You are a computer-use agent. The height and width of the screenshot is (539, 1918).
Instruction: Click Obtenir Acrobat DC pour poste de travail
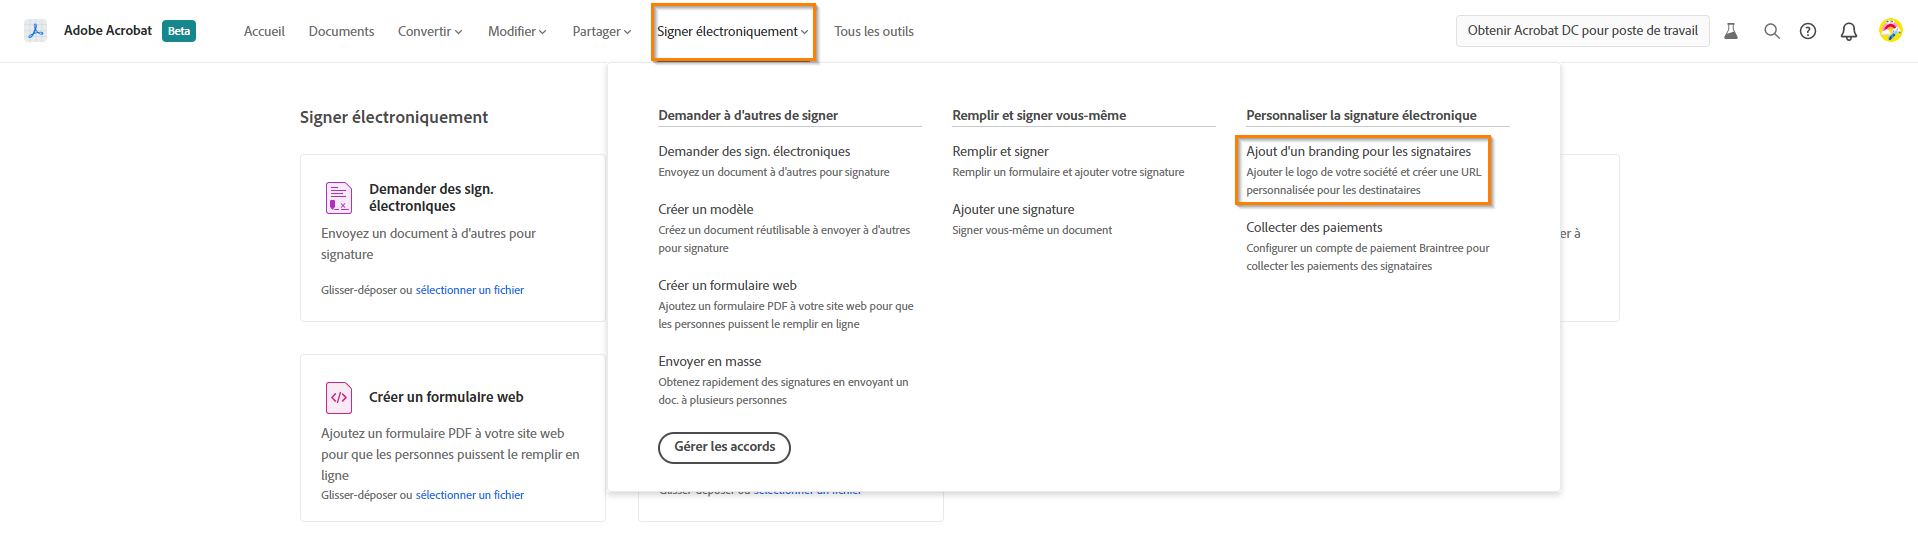pyautogui.click(x=1582, y=31)
